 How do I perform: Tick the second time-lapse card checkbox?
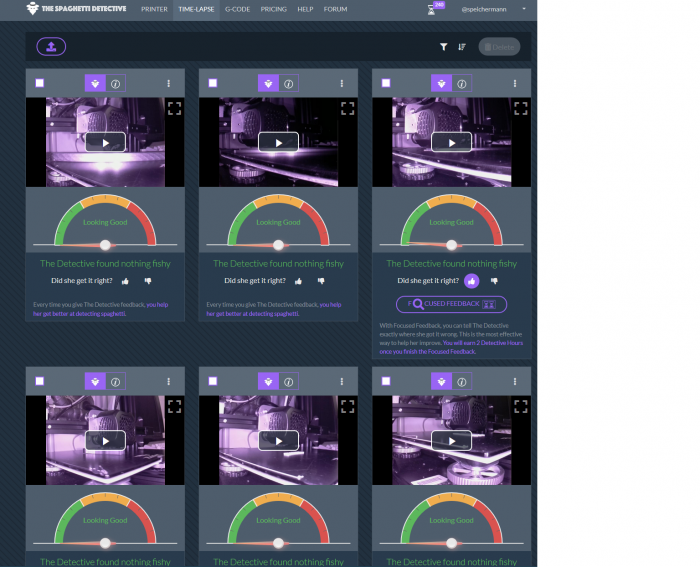click(x=213, y=83)
